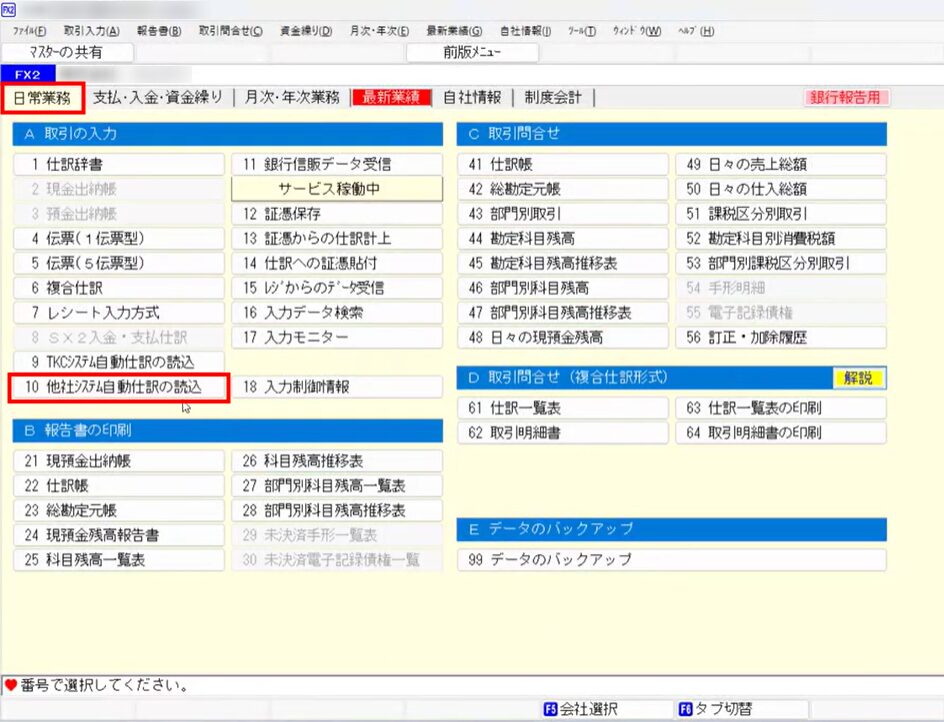944x722 pixels.
Task: Open the 取引入力(A) menu
Action: tap(91, 31)
